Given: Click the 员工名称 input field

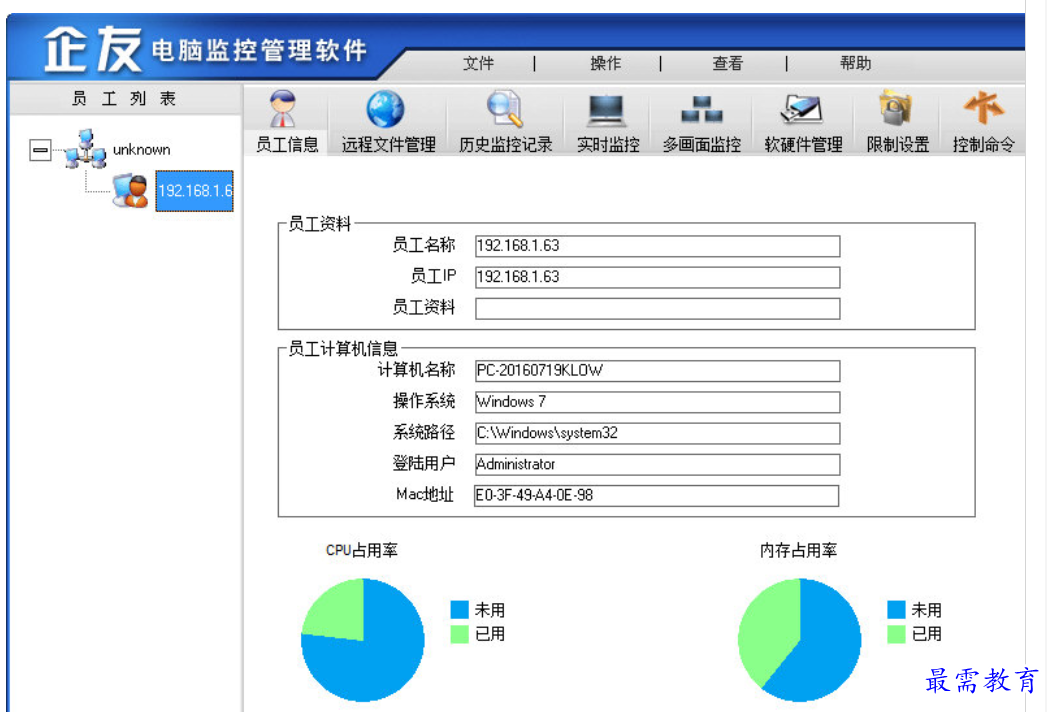Looking at the screenshot, I should (x=657, y=246).
